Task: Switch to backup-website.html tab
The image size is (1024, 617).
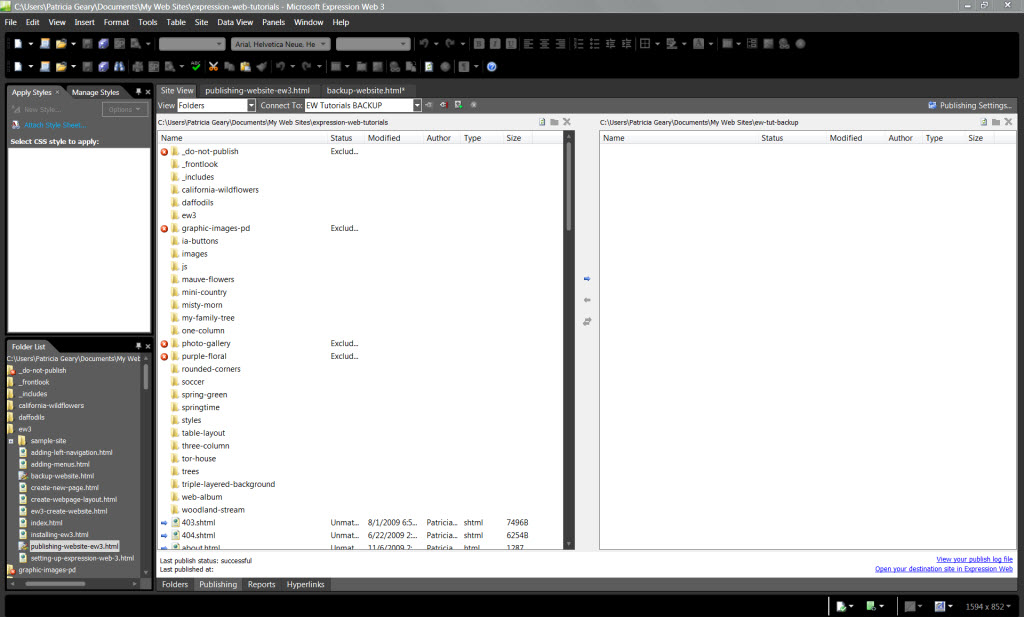Action: coord(366,91)
